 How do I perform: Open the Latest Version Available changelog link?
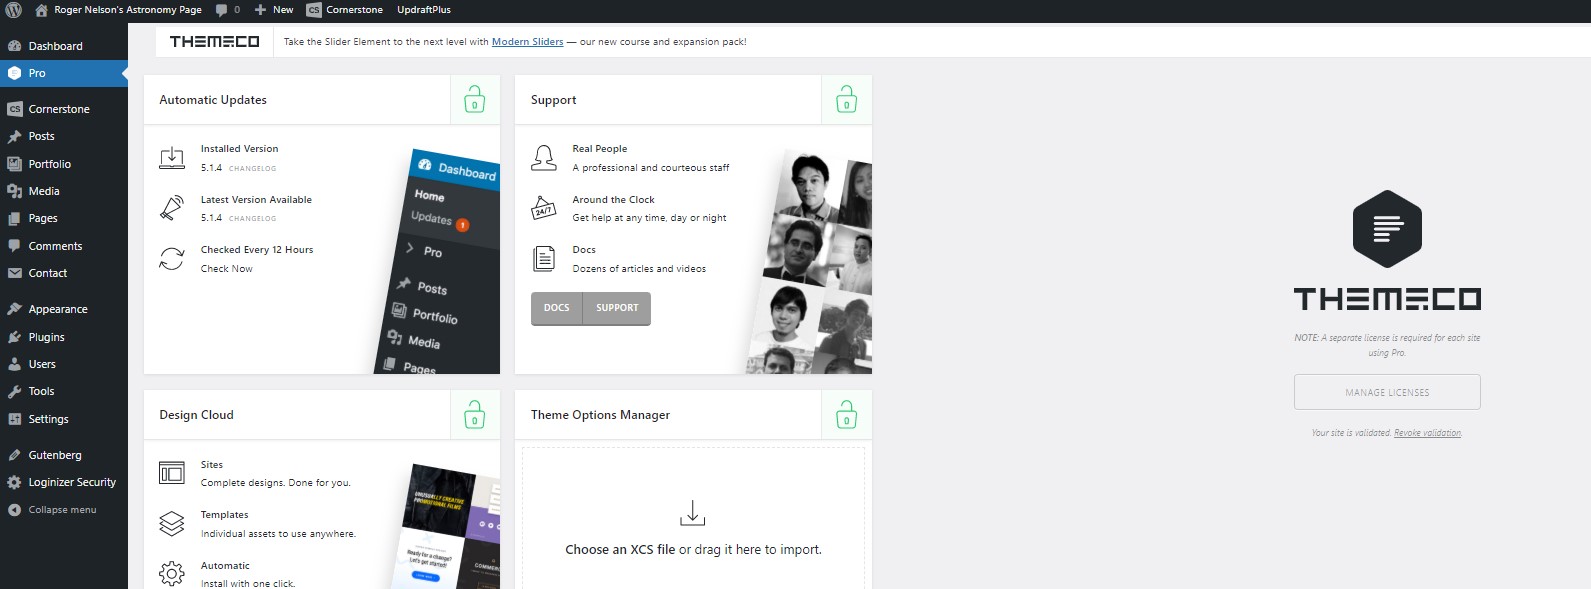tap(252, 219)
